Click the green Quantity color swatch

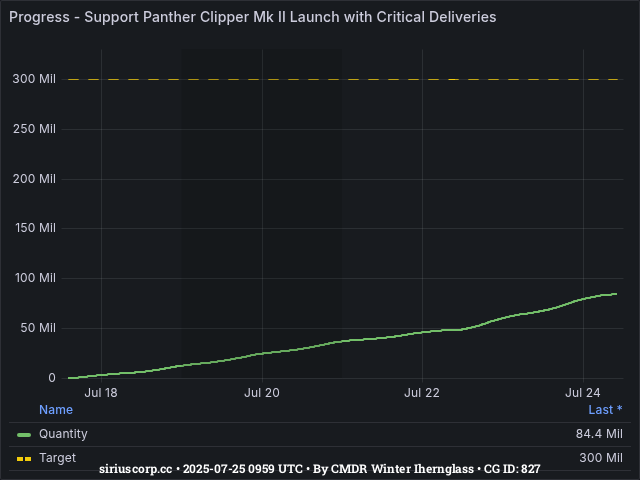[24, 435]
